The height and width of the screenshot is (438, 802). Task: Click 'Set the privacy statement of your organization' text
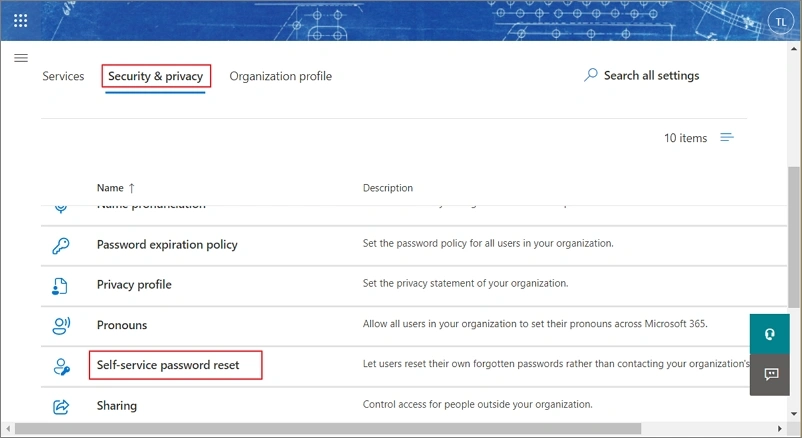coord(465,283)
